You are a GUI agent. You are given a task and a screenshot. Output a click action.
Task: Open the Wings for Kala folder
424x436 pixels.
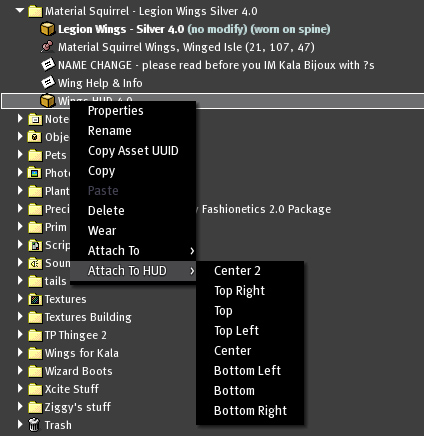click(81, 353)
